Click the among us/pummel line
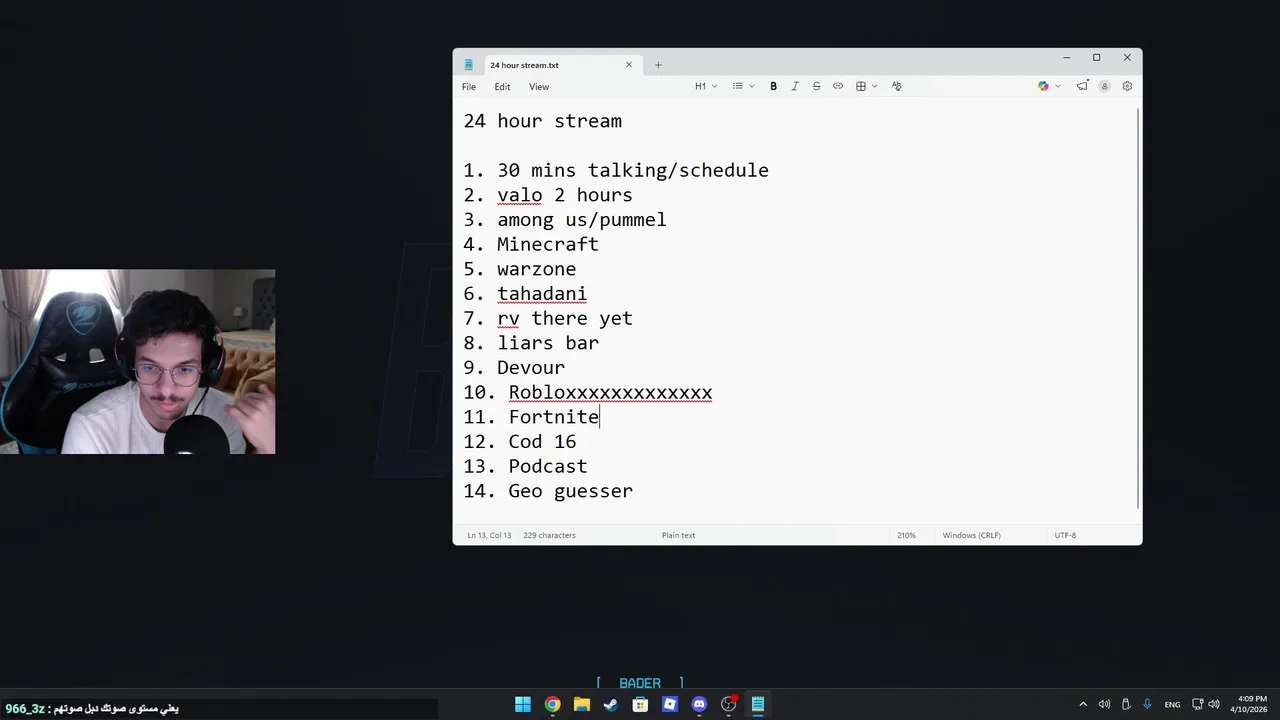The width and height of the screenshot is (1280, 720). [x=565, y=220]
